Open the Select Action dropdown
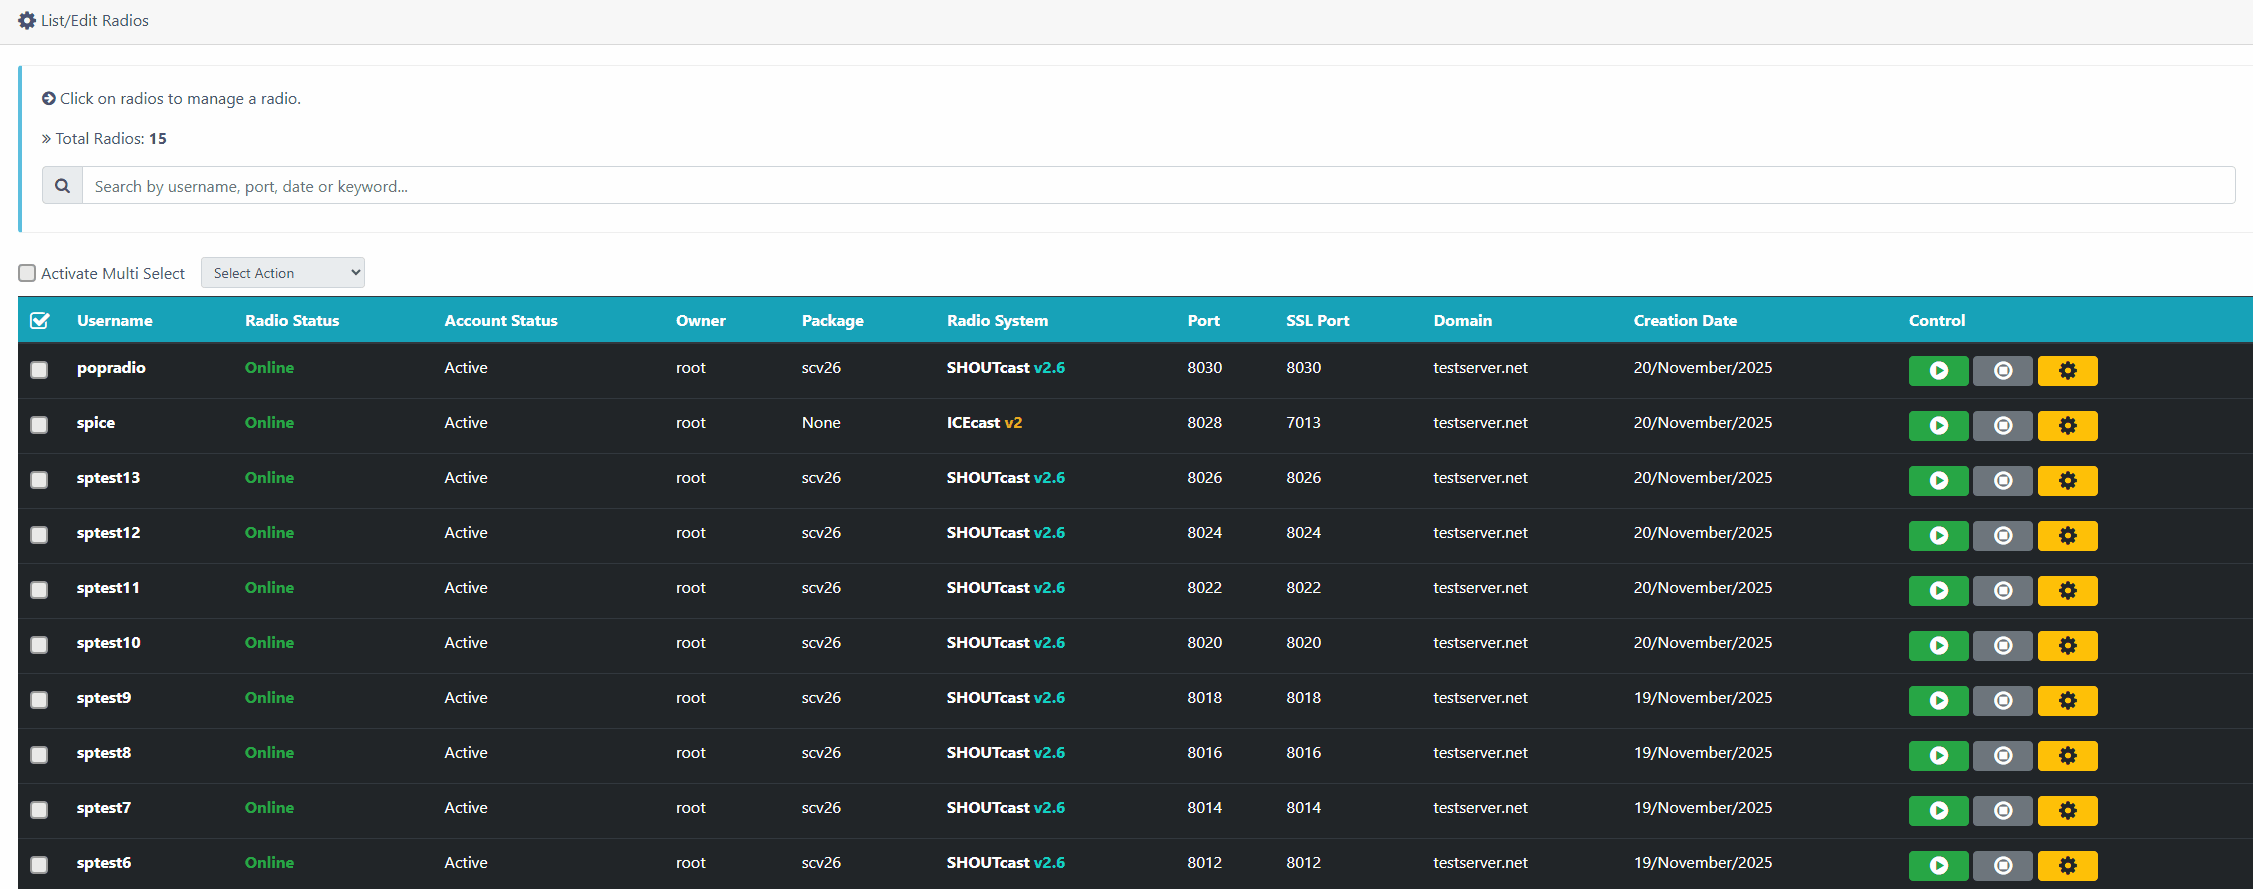 [283, 273]
